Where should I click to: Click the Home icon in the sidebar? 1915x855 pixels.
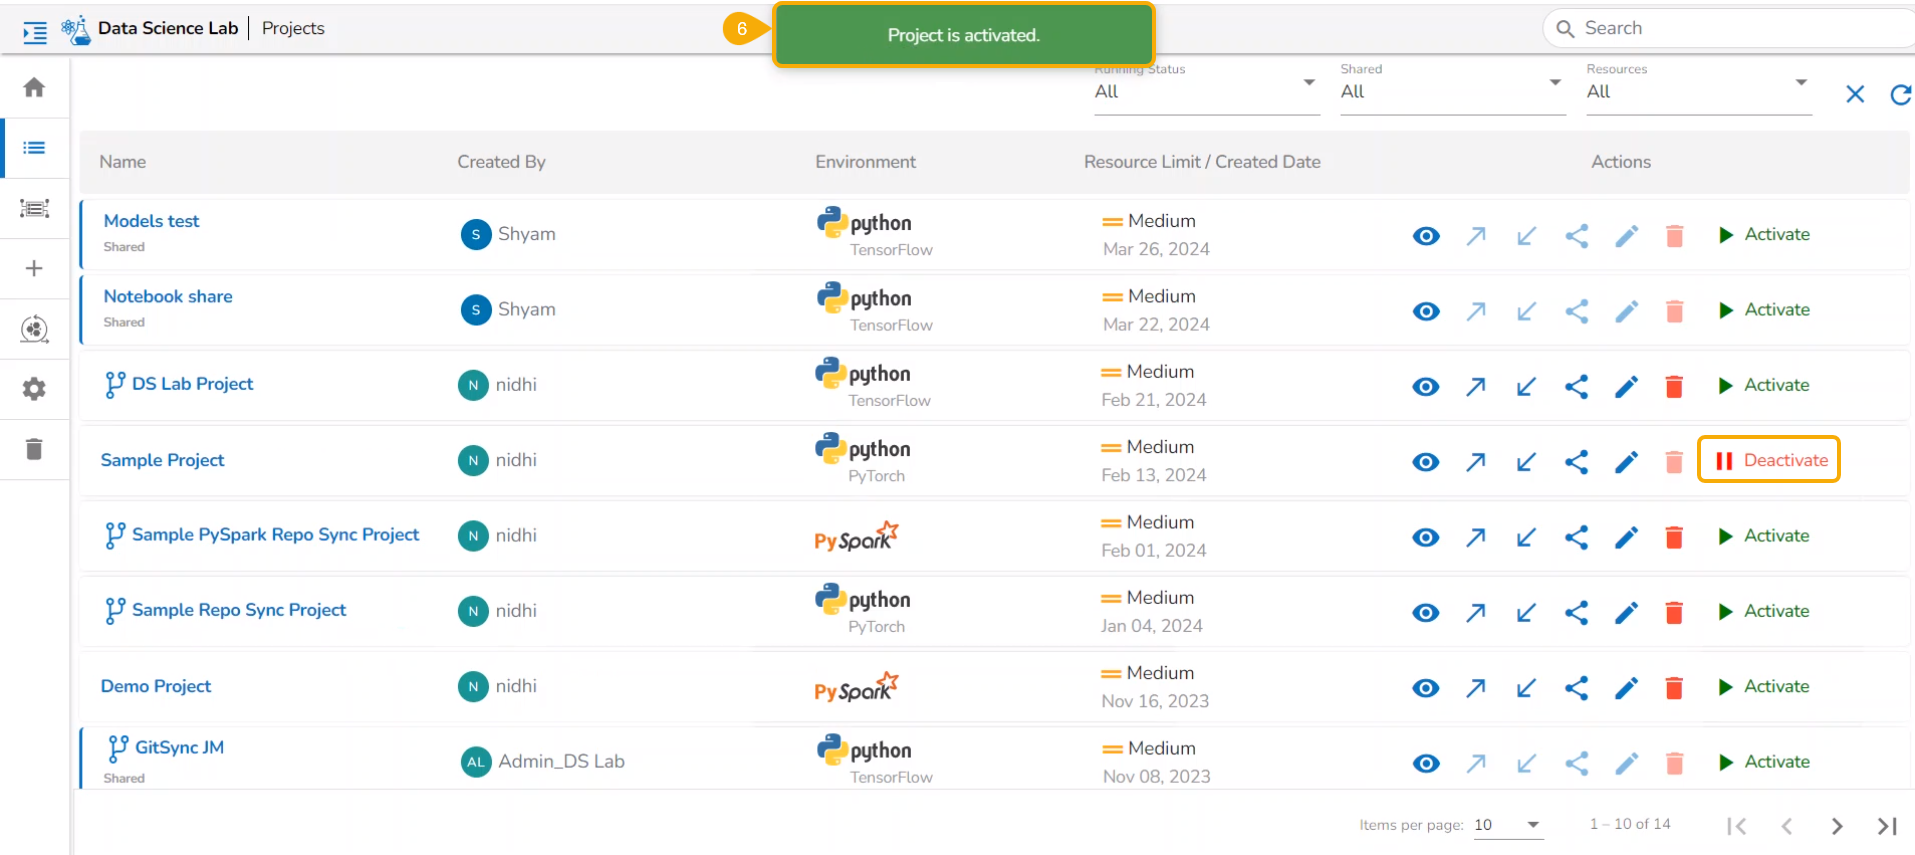(x=34, y=88)
